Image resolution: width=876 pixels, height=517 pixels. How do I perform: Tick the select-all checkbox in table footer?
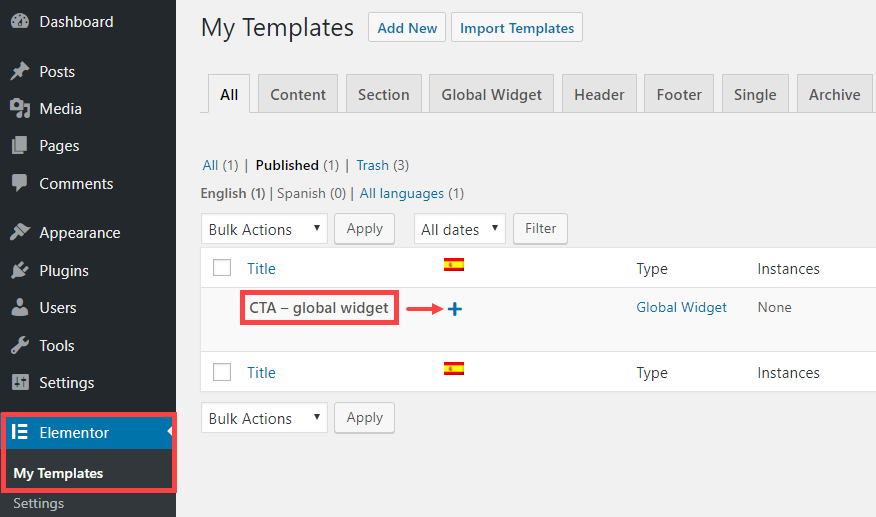coord(222,372)
